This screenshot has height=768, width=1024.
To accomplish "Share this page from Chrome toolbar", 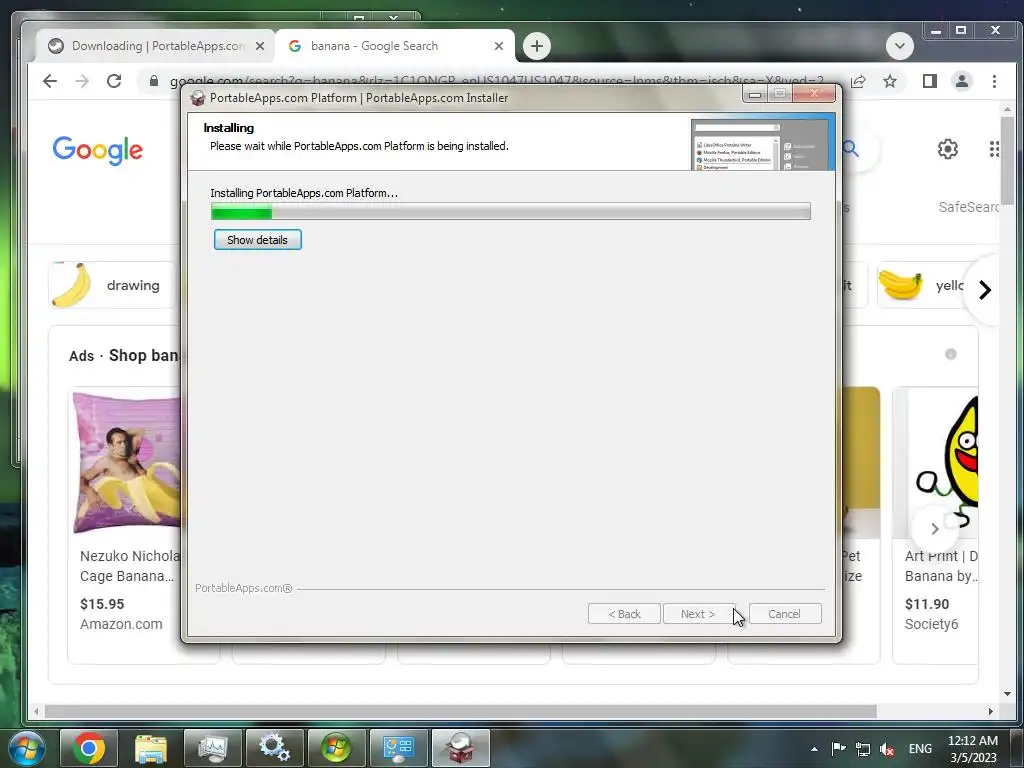I will point(857,81).
